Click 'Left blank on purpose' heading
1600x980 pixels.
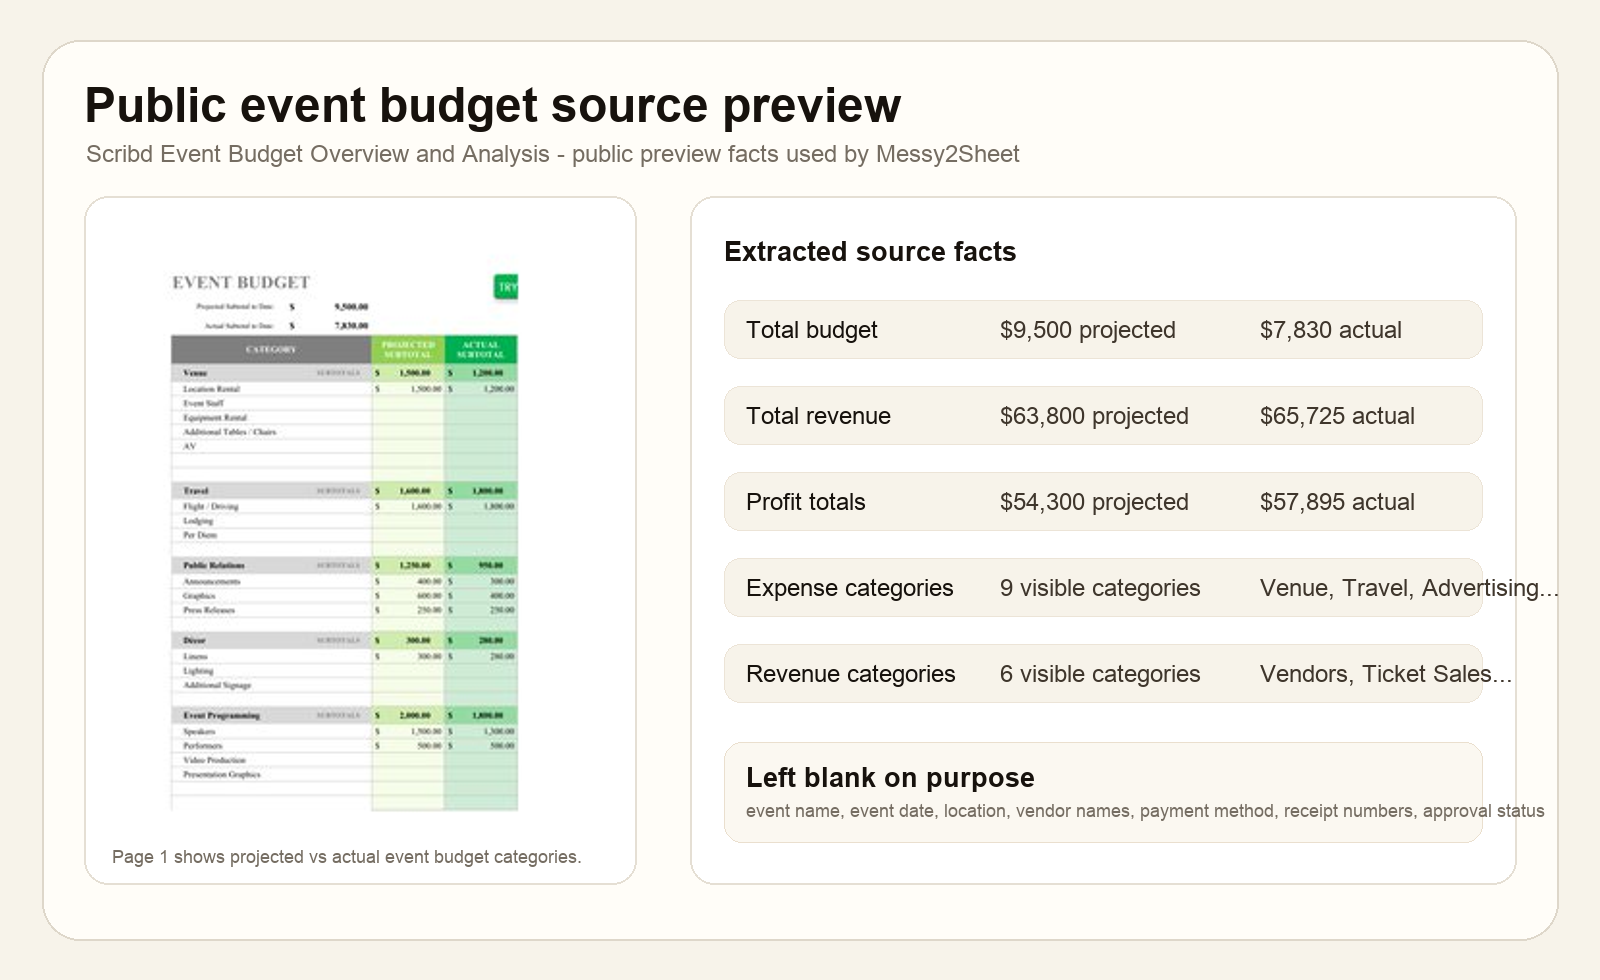(890, 778)
